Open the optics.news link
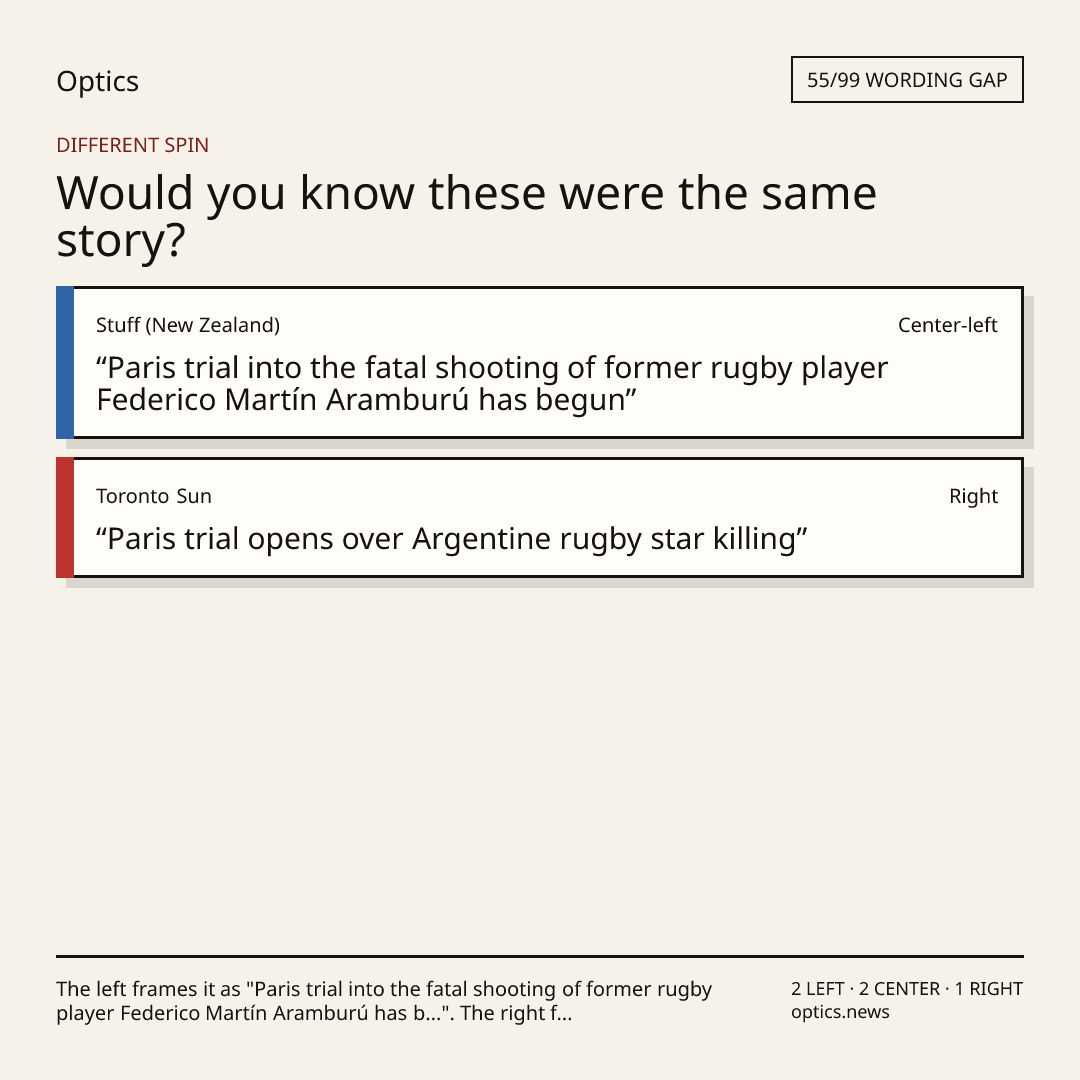This screenshot has height=1080, width=1080. coord(840,1012)
